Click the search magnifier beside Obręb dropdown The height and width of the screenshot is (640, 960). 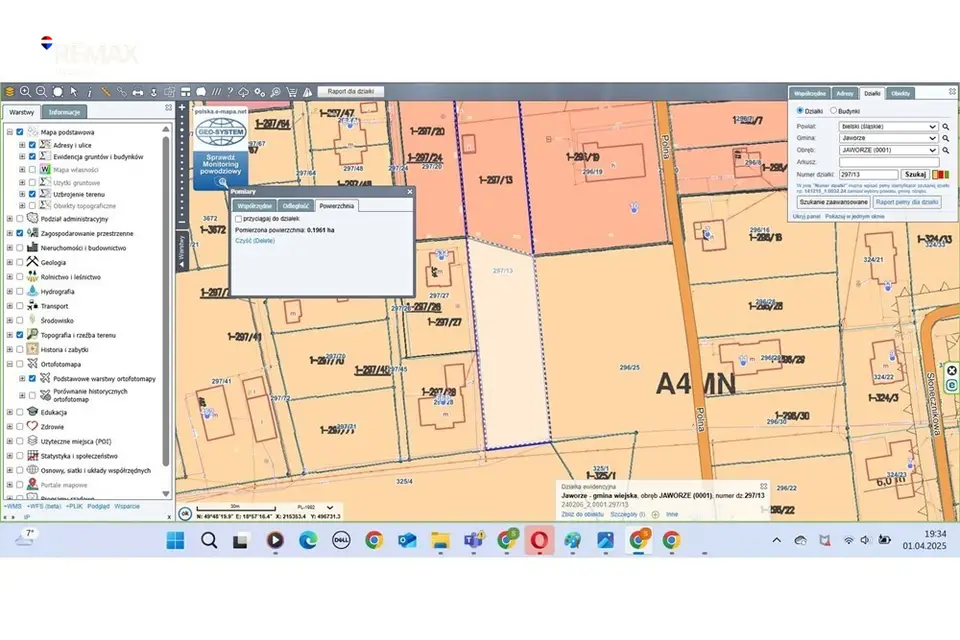[946, 150]
